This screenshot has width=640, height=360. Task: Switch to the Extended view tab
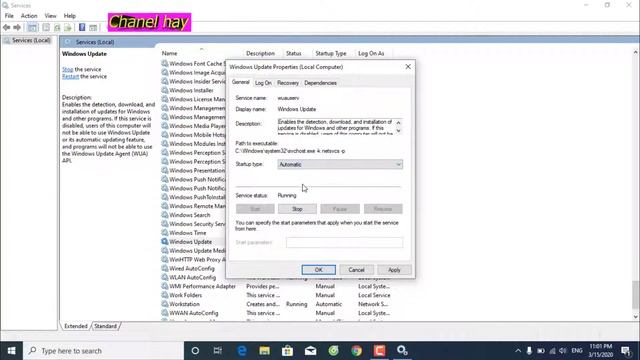[x=76, y=326]
